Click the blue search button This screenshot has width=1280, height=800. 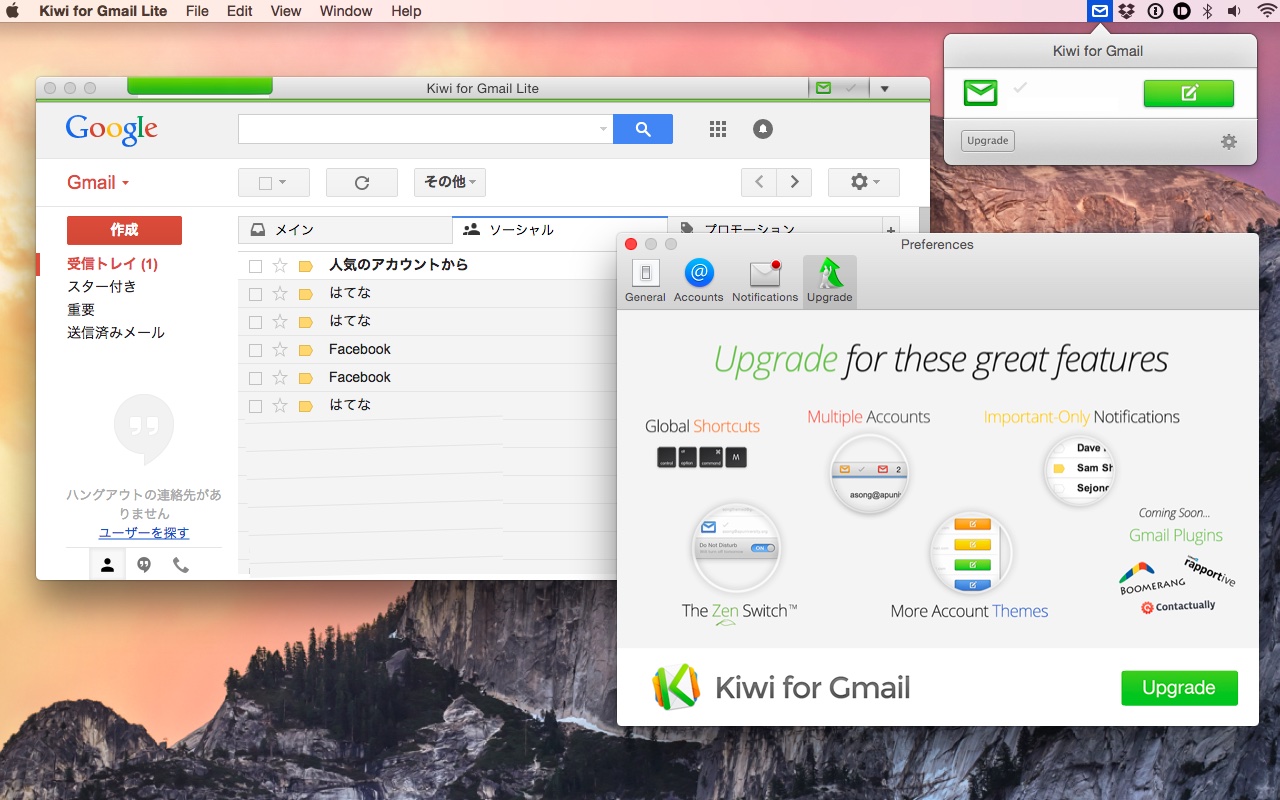(643, 129)
